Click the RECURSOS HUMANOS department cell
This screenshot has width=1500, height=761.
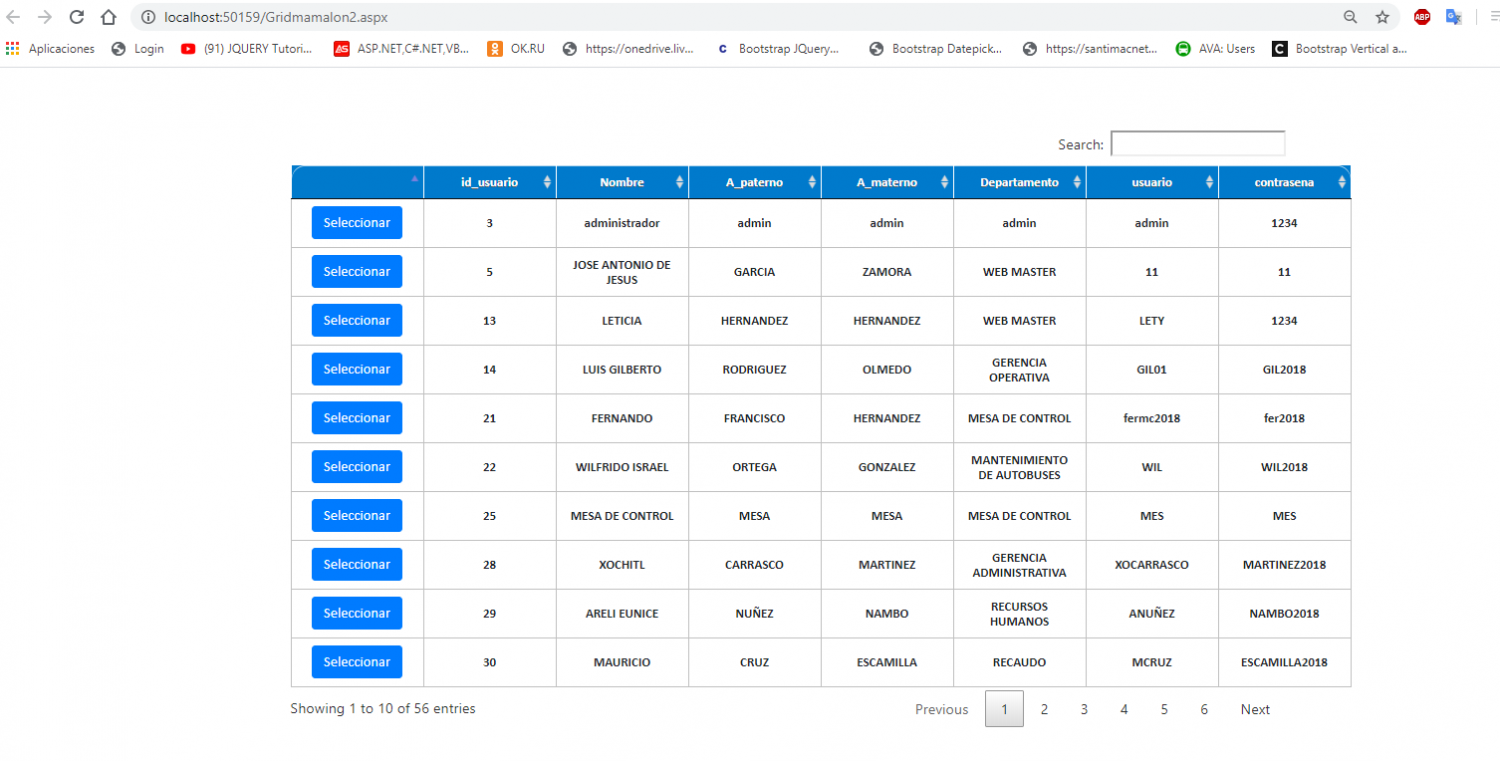pyautogui.click(x=1020, y=614)
